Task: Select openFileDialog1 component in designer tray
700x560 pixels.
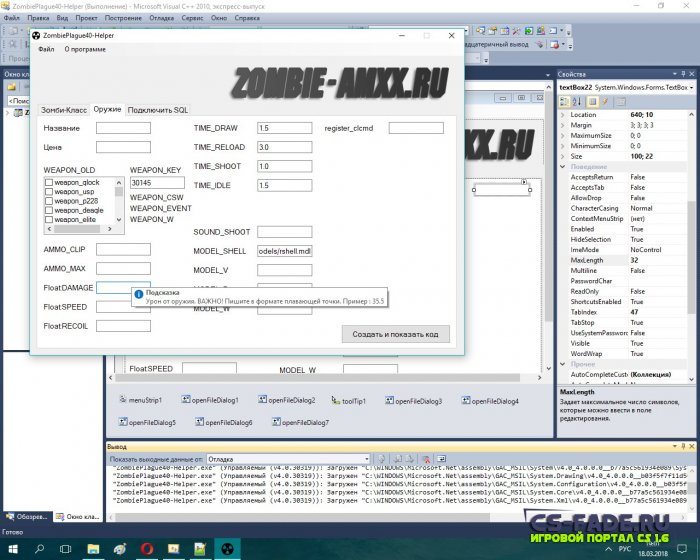Action: point(210,400)
